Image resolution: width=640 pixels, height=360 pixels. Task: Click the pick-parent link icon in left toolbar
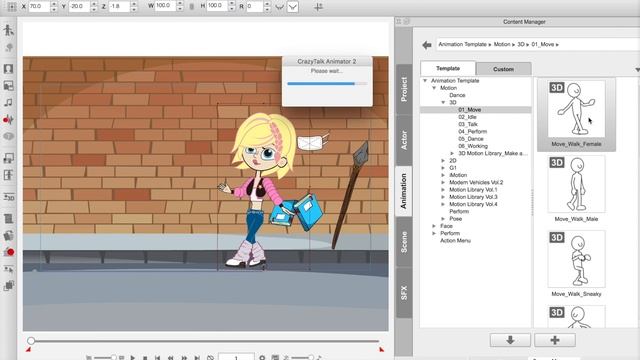[8, 269]
